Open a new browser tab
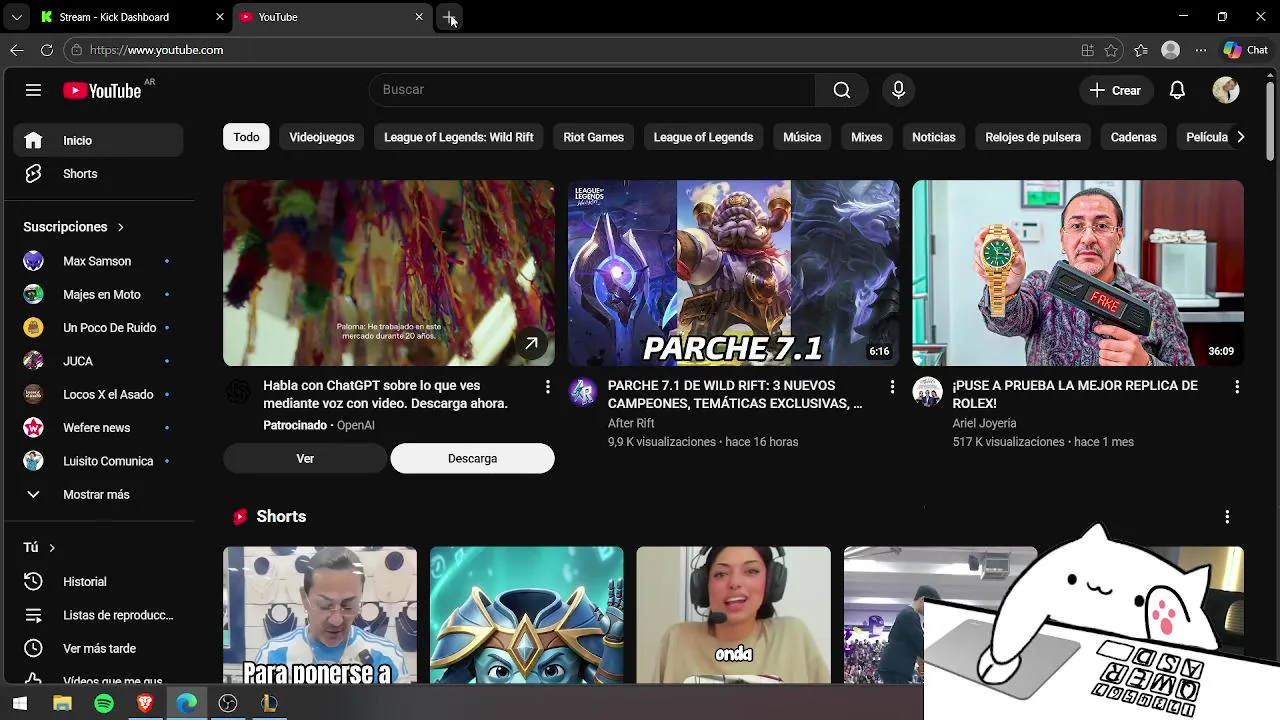 [450, 17]
